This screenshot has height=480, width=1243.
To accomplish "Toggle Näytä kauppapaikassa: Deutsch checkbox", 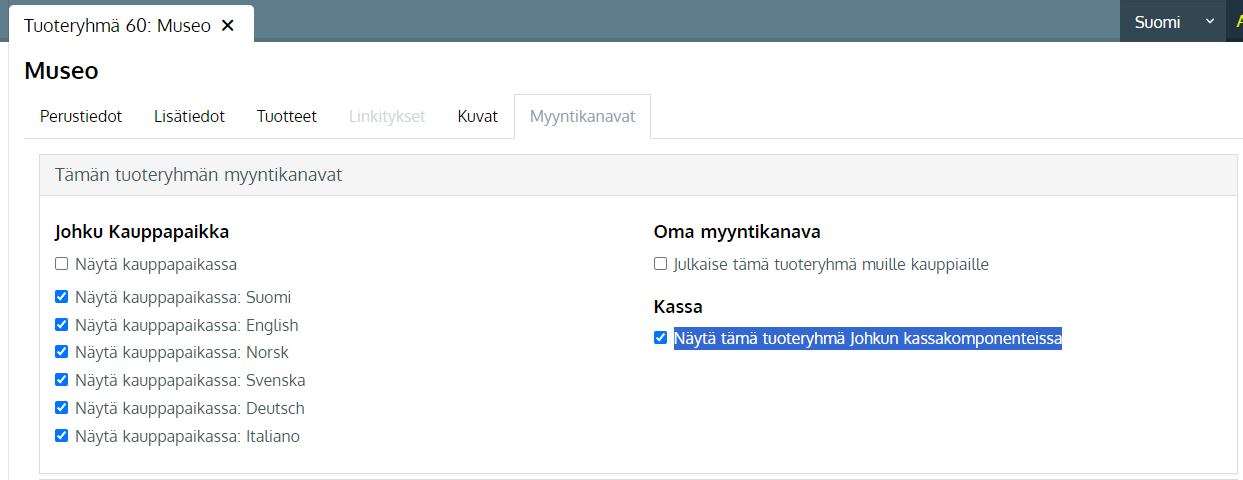I will [61, 408].
